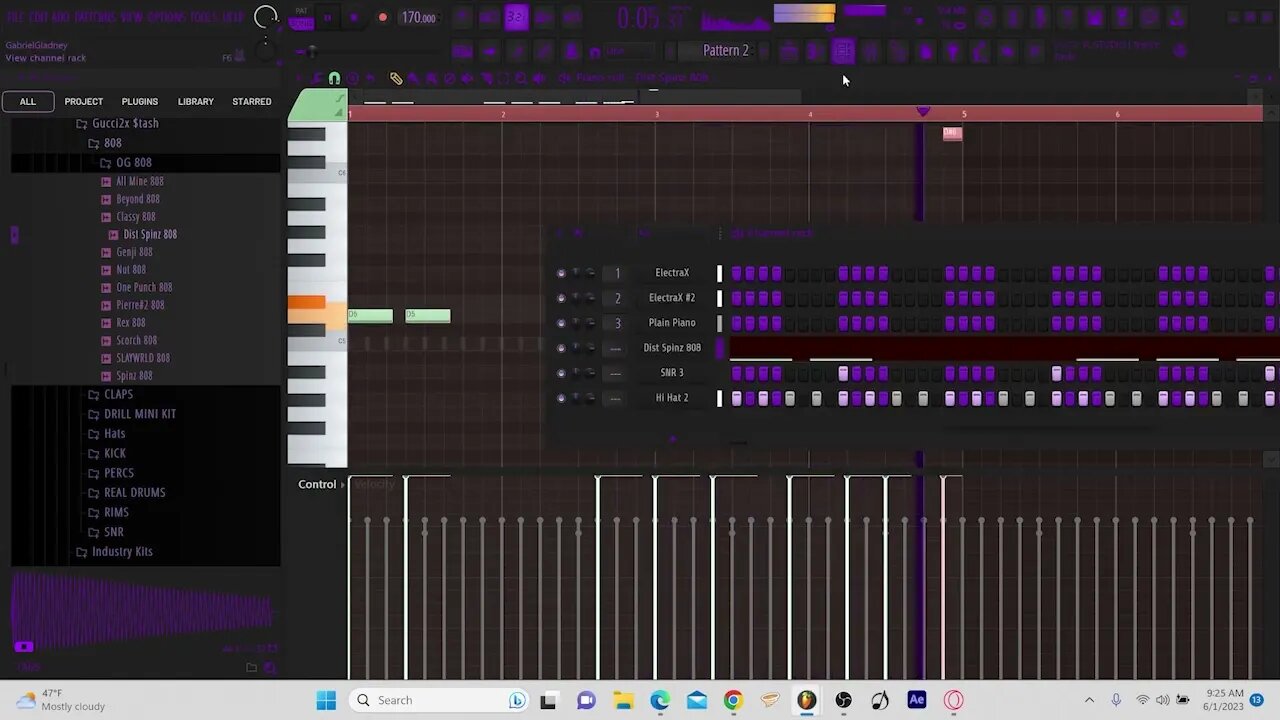Collapse the OG 808 folder
Viewport: 1280px width, 720px height.
pyautogui.click(x=126, y=162)
